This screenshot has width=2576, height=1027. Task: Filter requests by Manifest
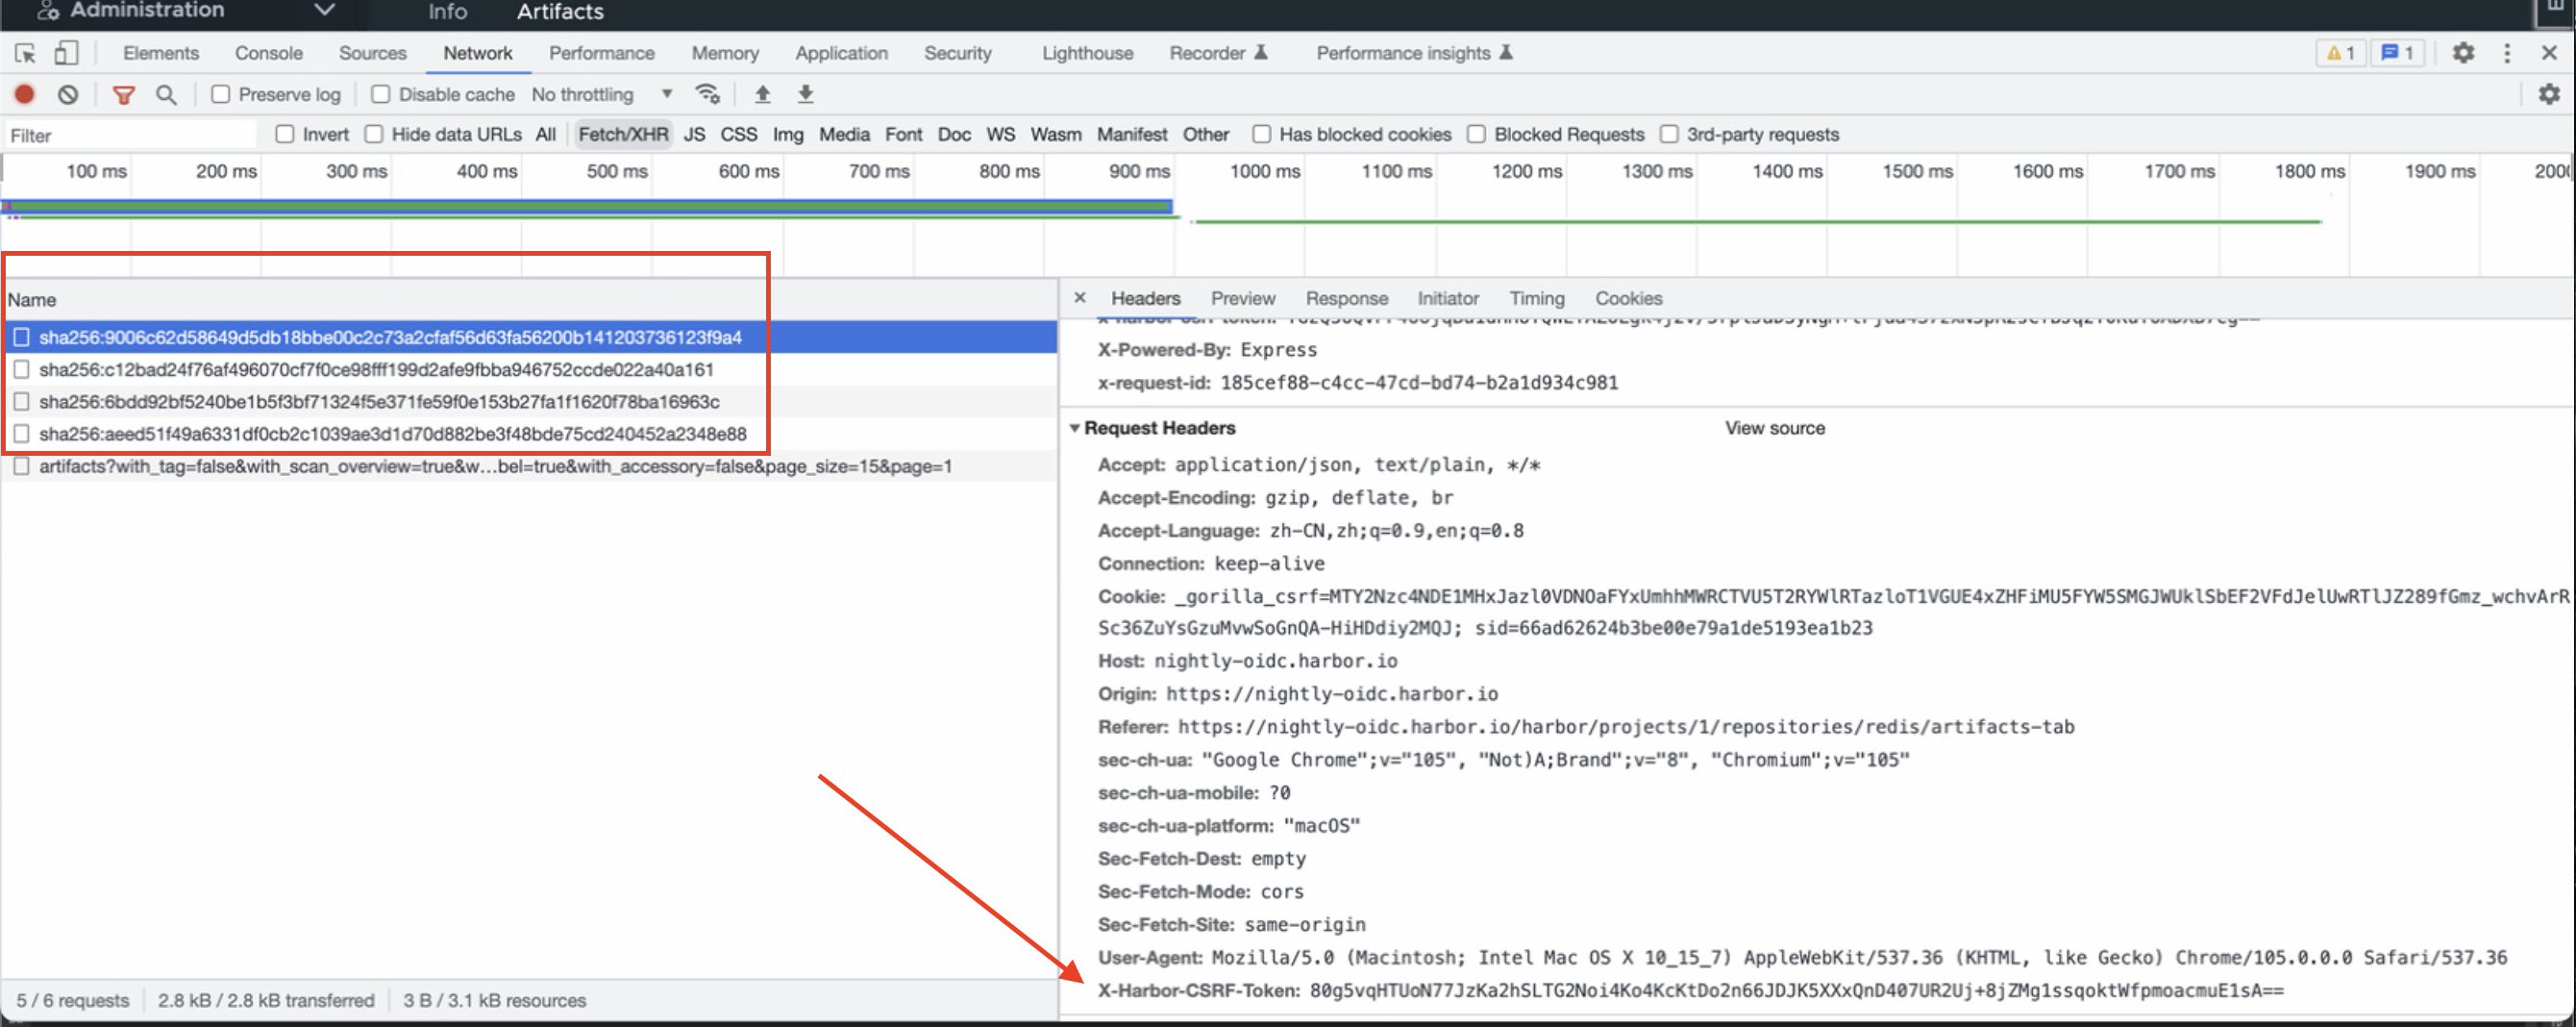point(1131,134)
